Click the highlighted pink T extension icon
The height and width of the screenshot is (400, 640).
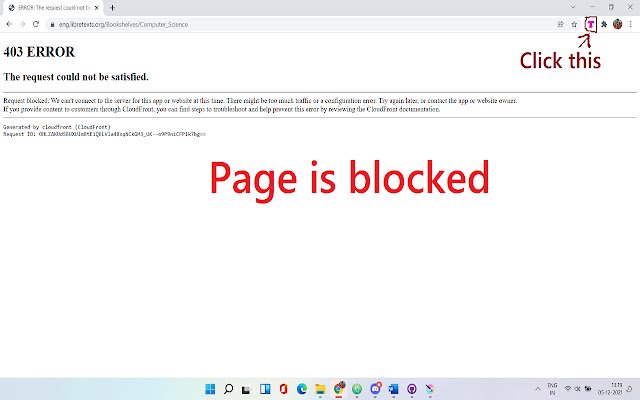(591, 24)
